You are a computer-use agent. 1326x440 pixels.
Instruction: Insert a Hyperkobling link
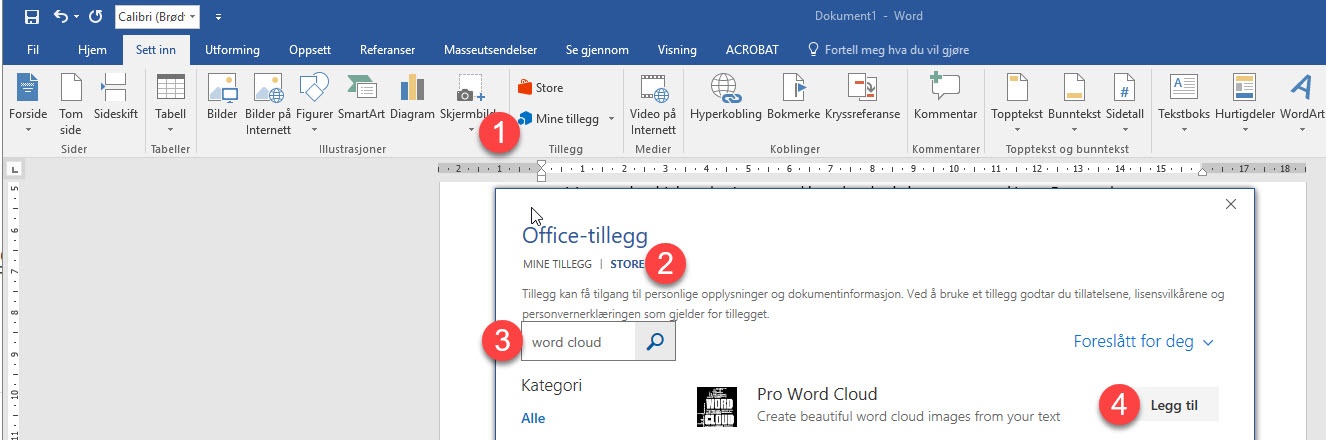pos(726,97)
